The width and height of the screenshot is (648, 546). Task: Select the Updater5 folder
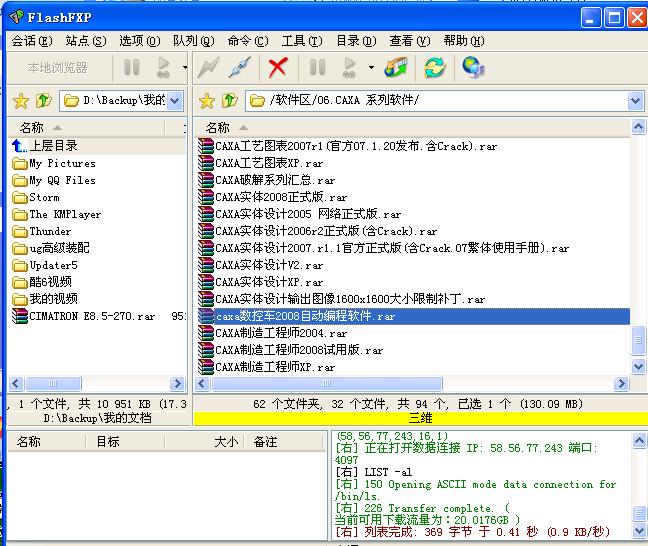(45, 265)
